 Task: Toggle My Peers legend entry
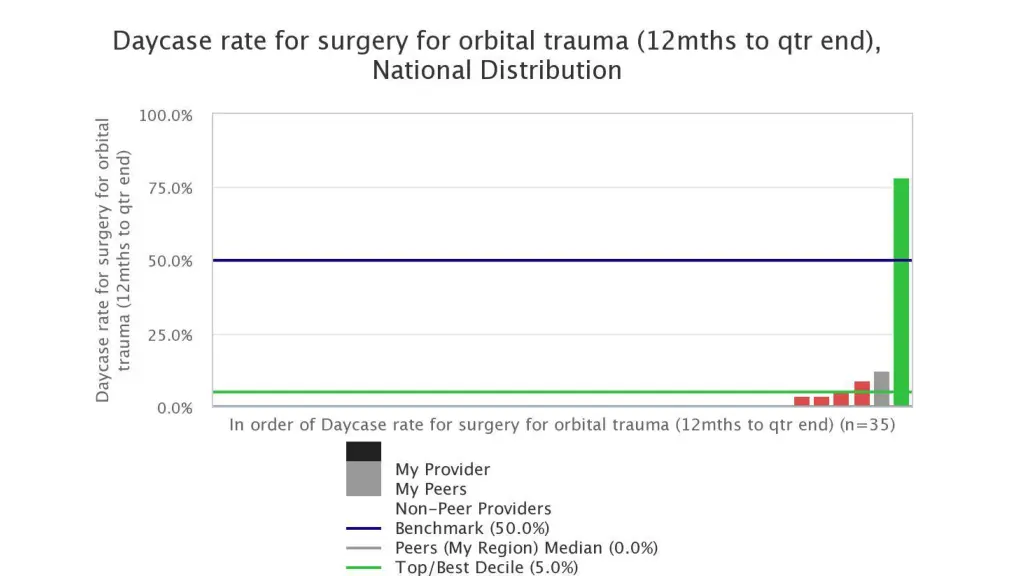coord(431,489)
